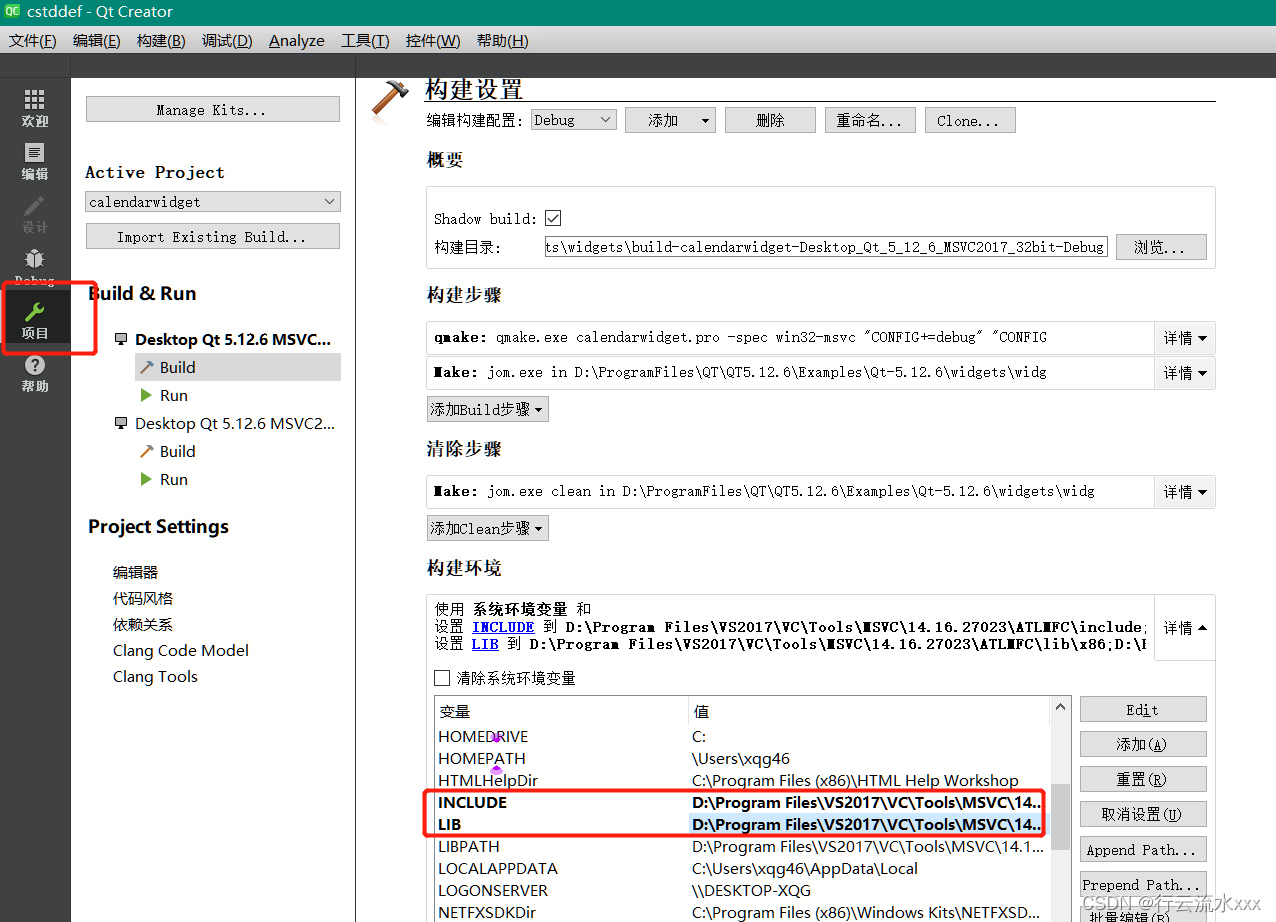Toggle the Shadow build checkbox
The image size is (1276, 922).
[553, 218]
